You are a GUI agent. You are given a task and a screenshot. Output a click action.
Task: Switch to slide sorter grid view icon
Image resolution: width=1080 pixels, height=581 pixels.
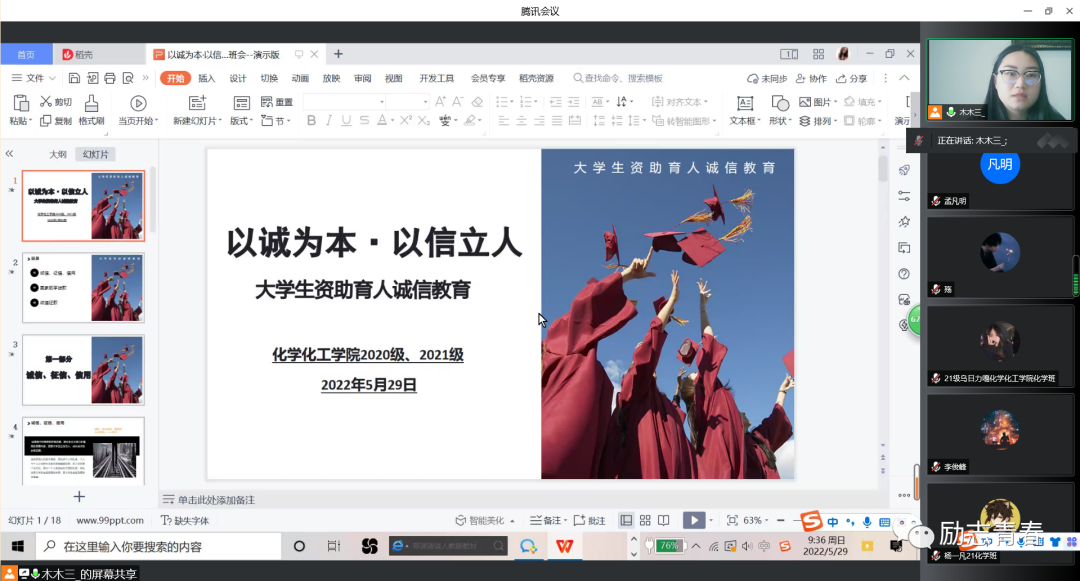tap(644, 520)
